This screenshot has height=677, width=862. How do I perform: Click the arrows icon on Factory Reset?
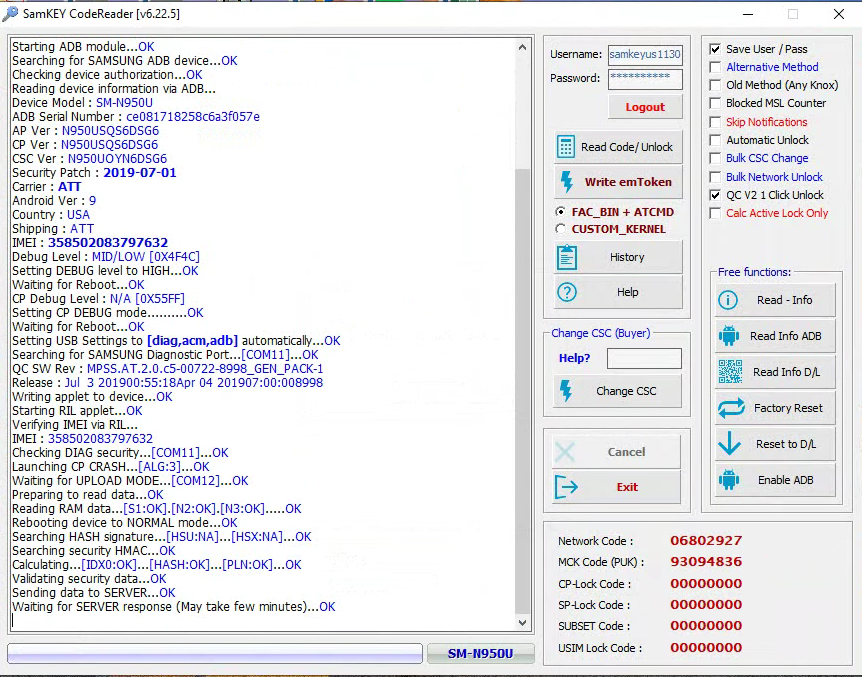[731, 408]
